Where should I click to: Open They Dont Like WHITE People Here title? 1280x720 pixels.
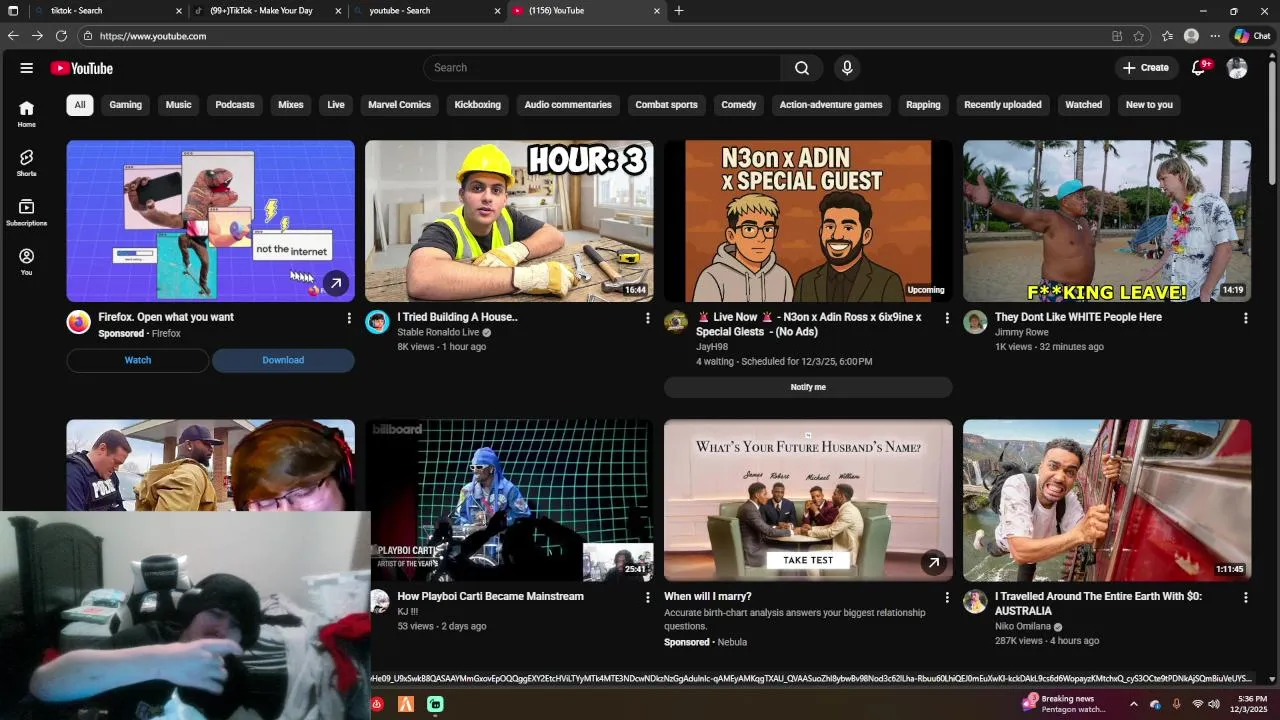[x=1078, y=317]
